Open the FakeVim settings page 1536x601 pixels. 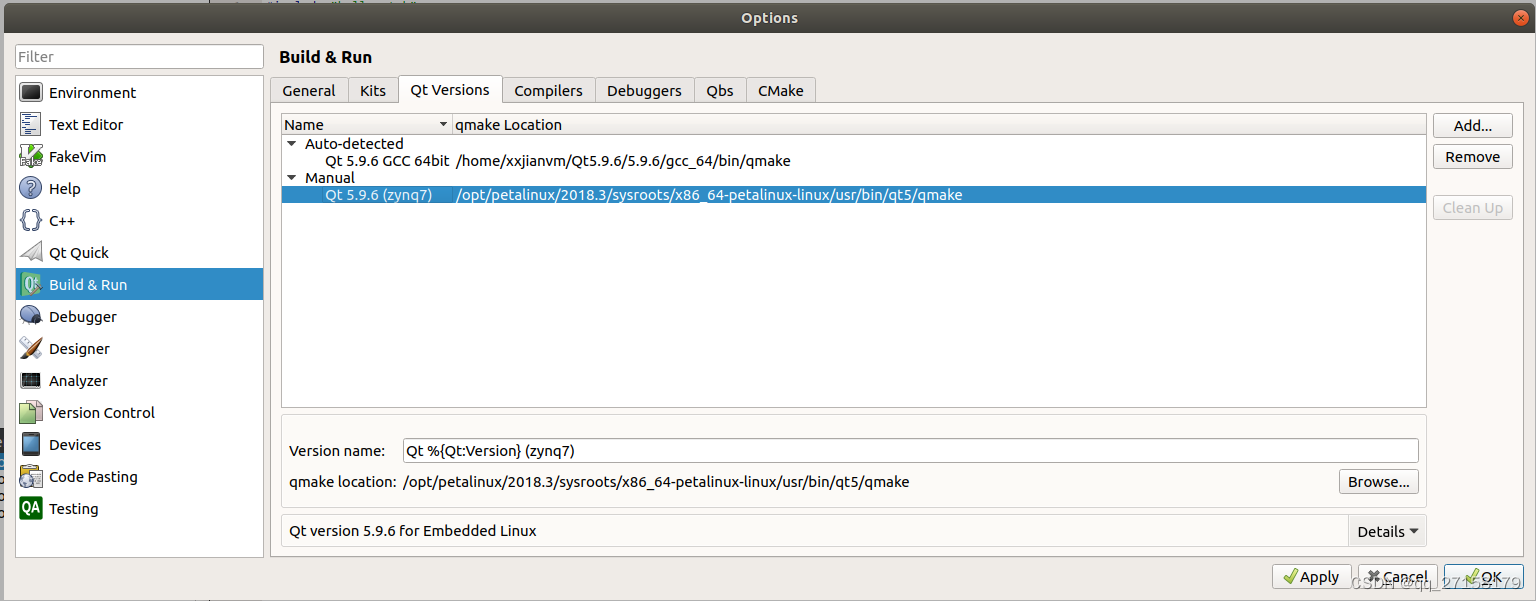coord(30,156)
